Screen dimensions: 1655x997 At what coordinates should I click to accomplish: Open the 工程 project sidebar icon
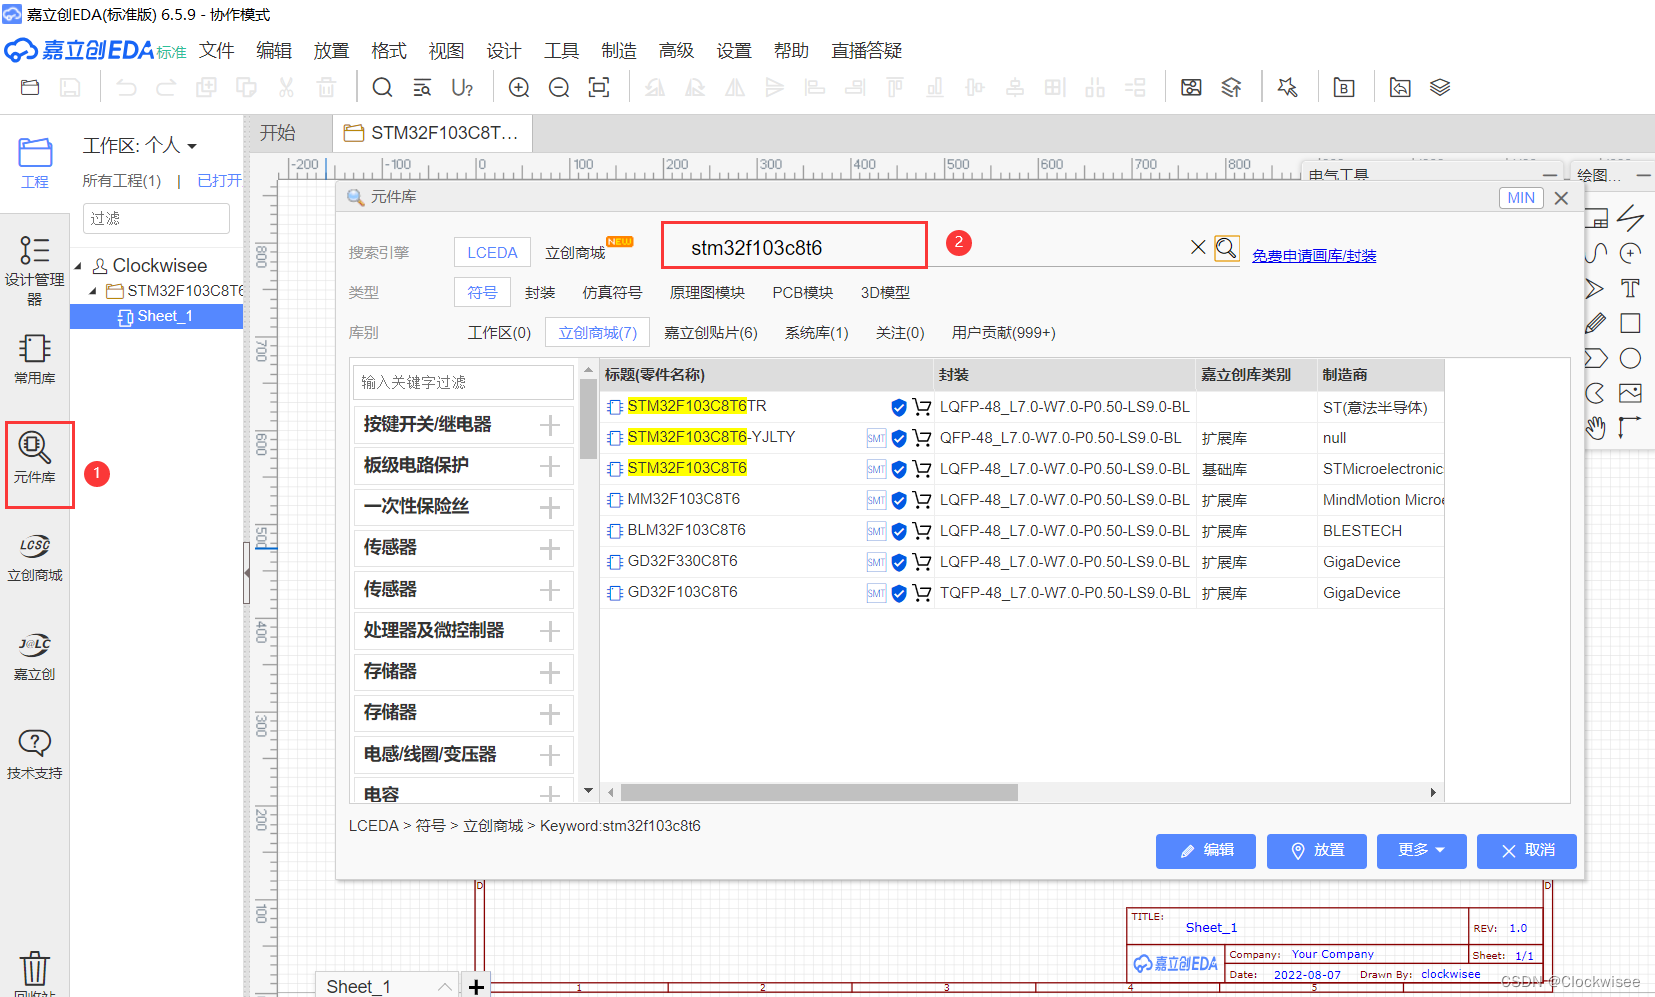(x=35, y=163)
